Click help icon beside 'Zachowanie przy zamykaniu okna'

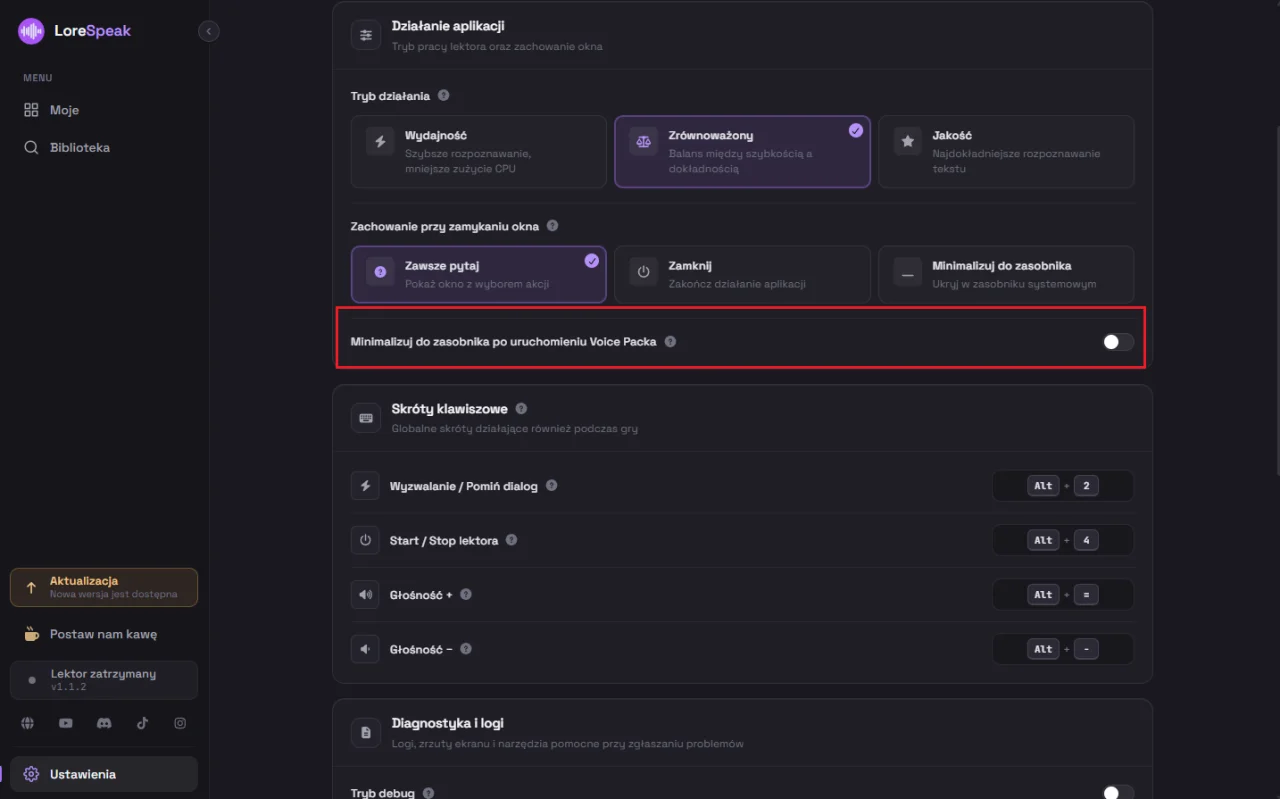tap(553, 226)
